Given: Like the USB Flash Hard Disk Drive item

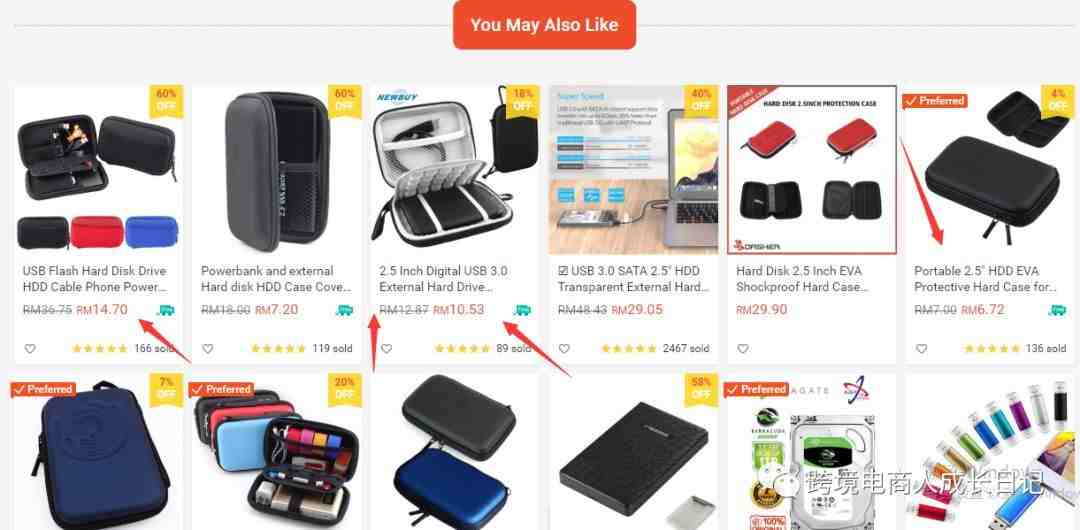Looking at the screenshot, I should pyautogui.click(x=30, y=349).
